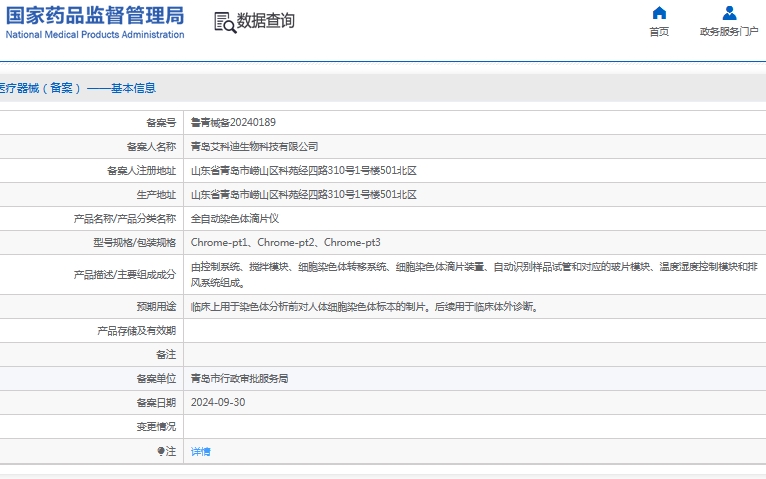Click National Medical Products Administration text
The height and width of the screenshot is (479, 766).
tap(95, 35)
